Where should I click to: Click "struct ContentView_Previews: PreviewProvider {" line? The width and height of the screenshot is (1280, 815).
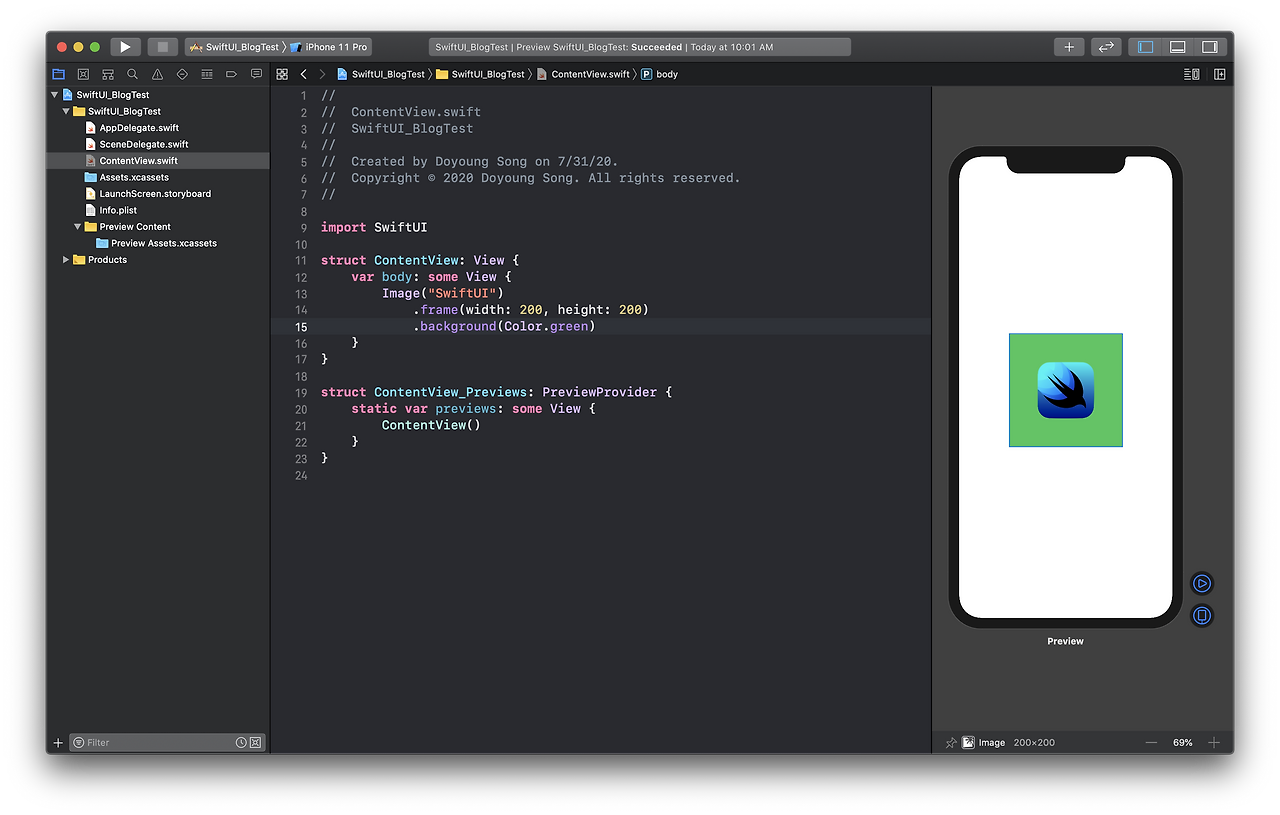496,392
